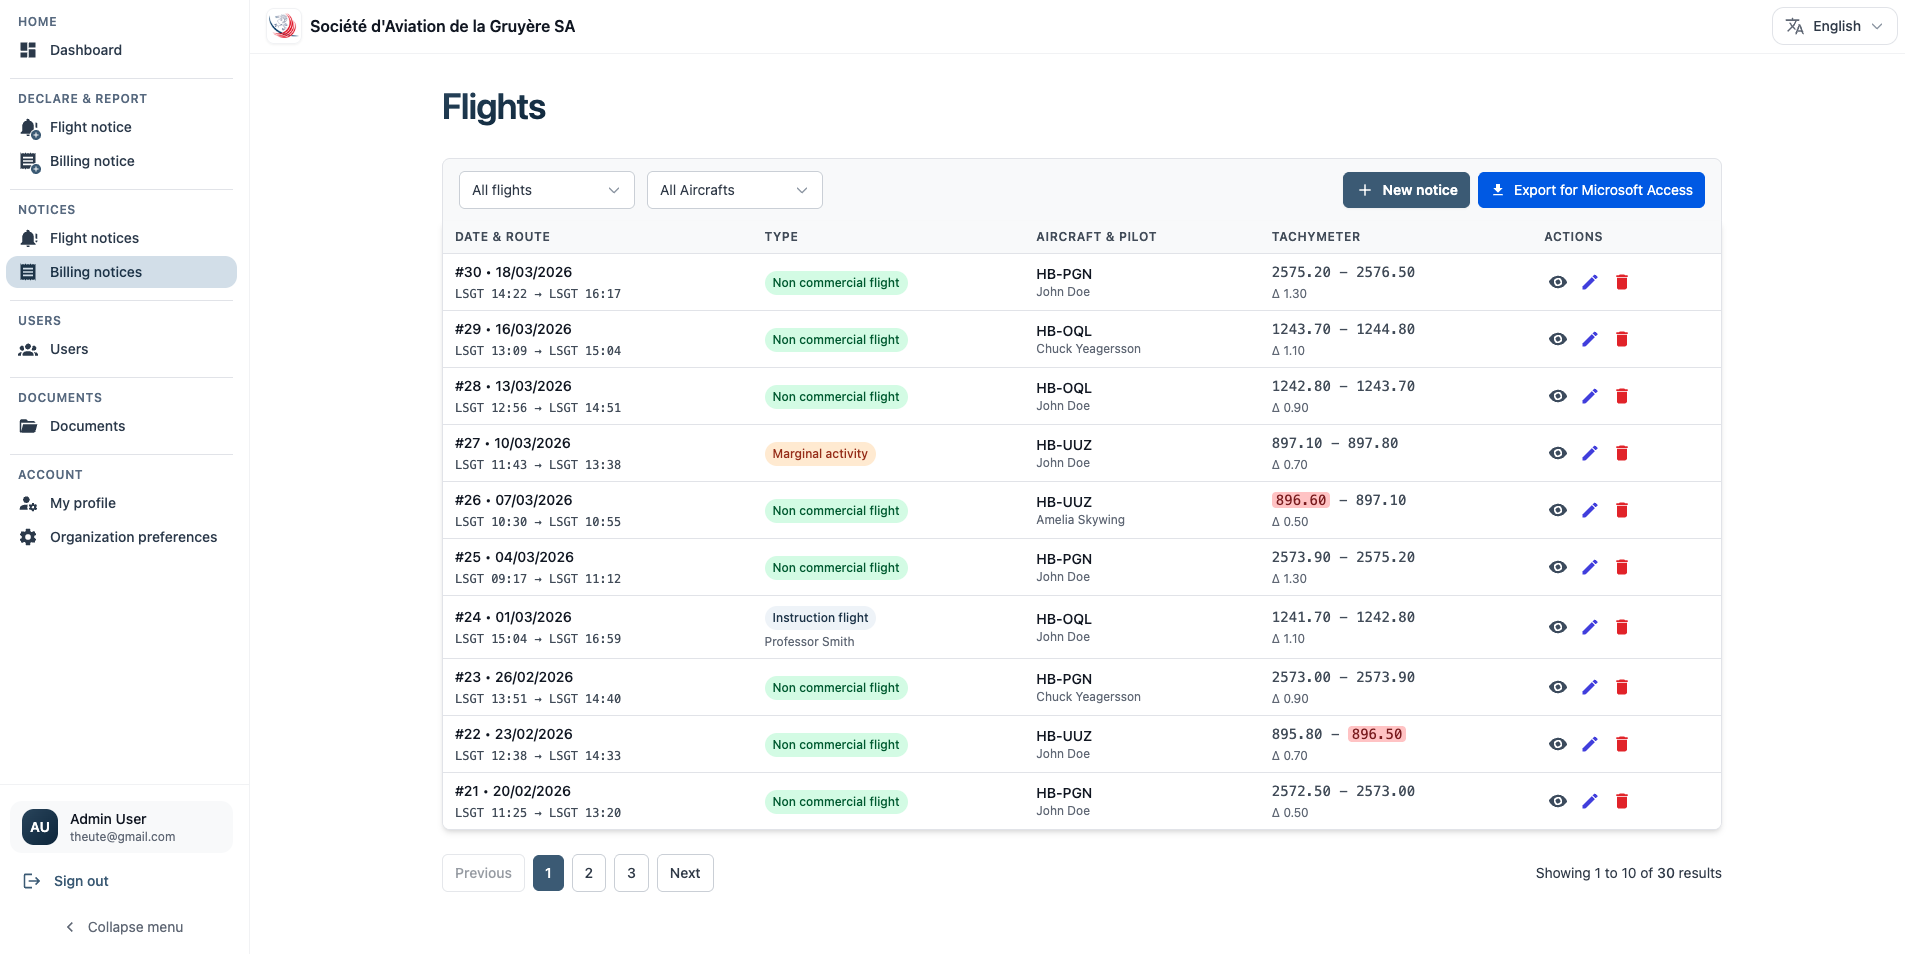The image size is (1905, 954).
Task: Open the All Aircrafts dropdown
Action: 734,190
